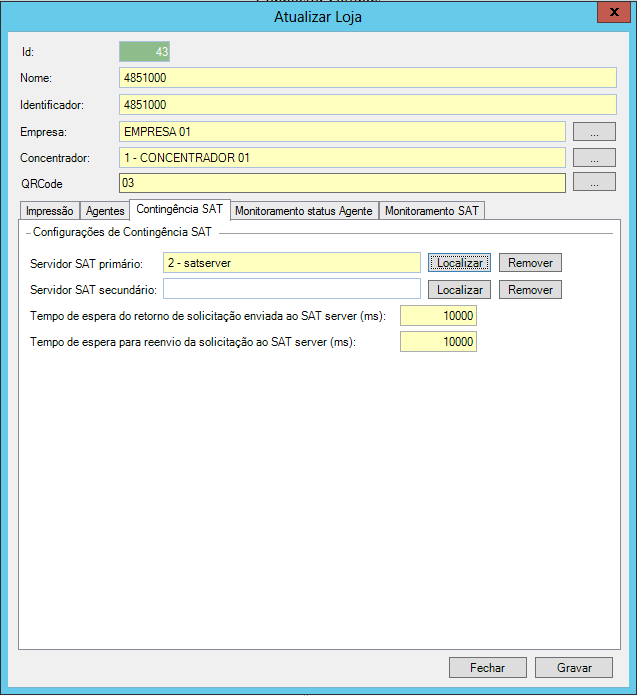Focus the Identificador input field
The width and height of the screenshot is (637, 696).
pos(367,104)
